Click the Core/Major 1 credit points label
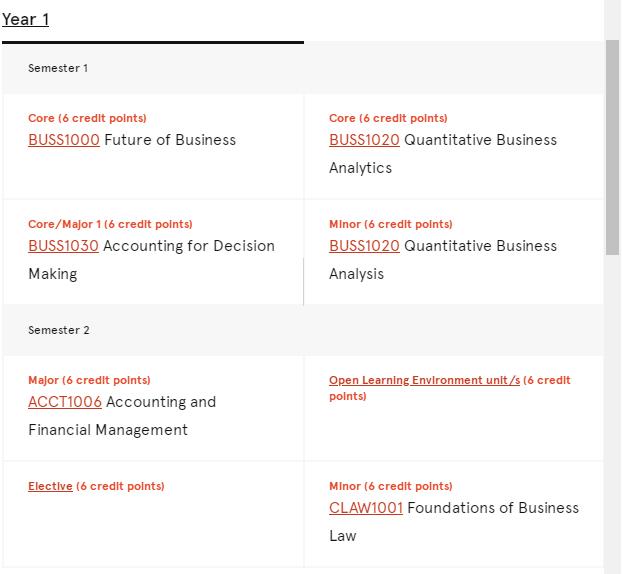 (110, 224)
